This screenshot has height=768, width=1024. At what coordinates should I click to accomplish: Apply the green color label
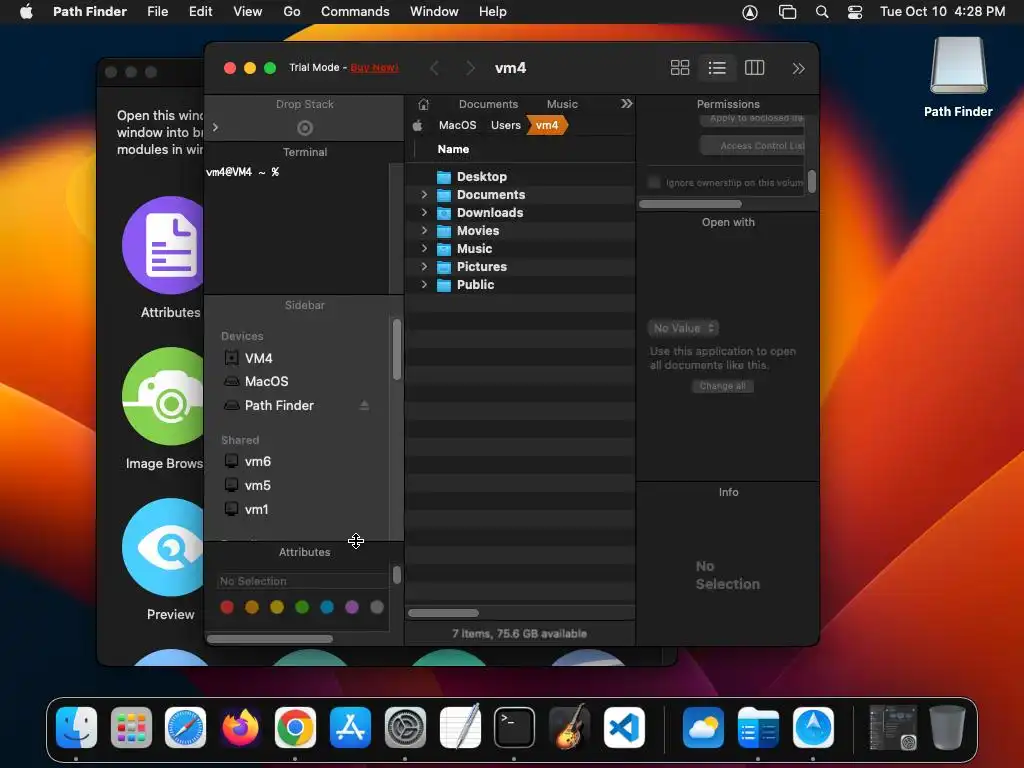pyautogui.click(x=302, y=607)
